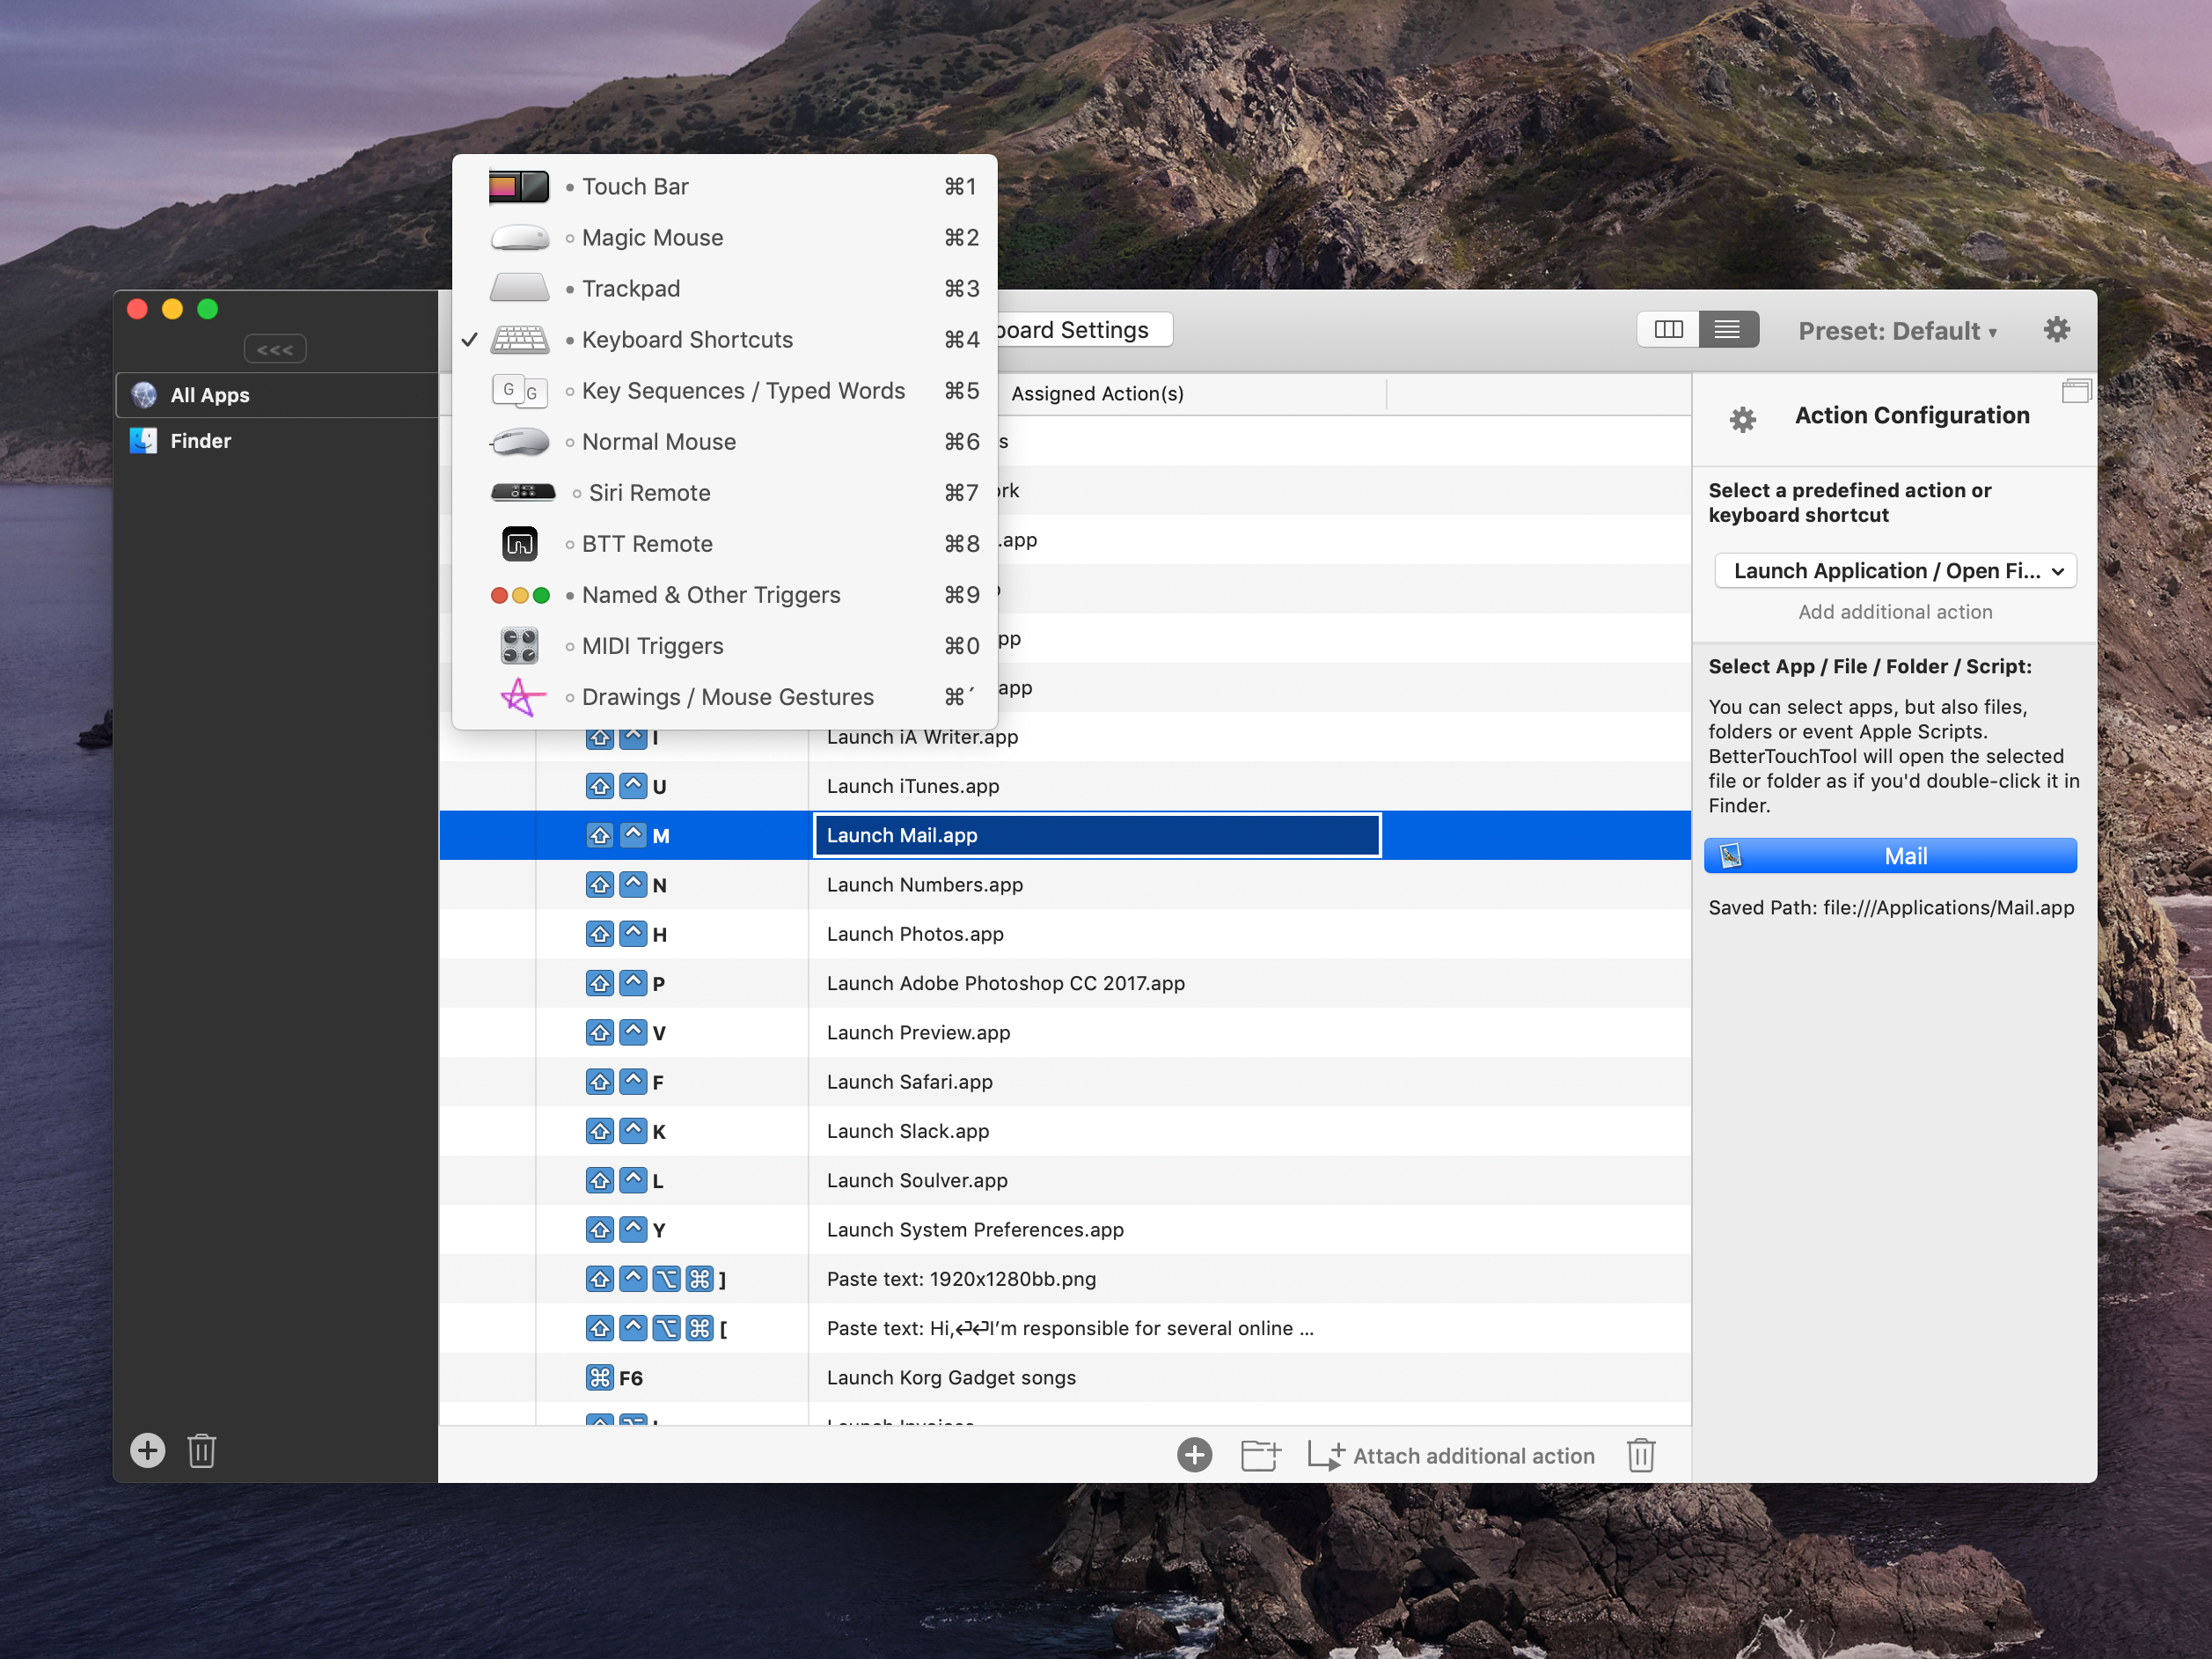The width and height of the screenshot is (2212, 1659).
Task: Choose MIDI Triggers menu item
Action: tap(724, 646)
